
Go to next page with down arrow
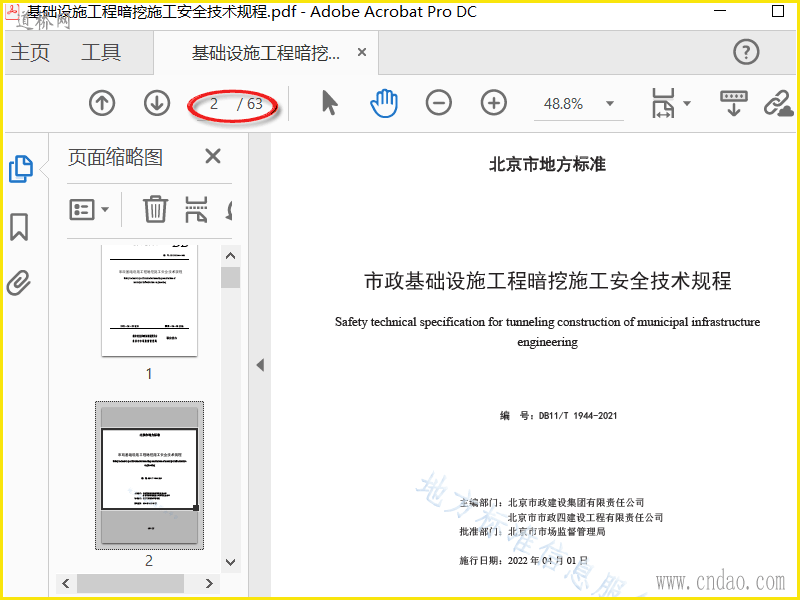157,104
